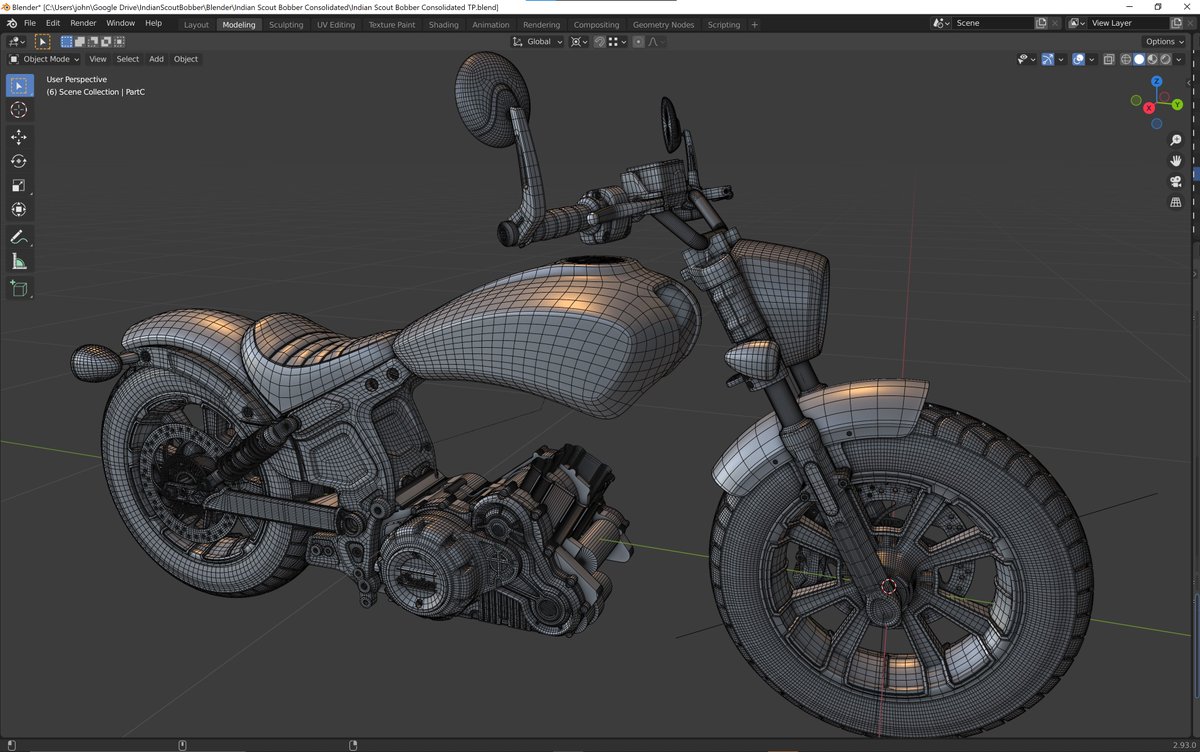Open the viewport Select menu

[128, 59]
